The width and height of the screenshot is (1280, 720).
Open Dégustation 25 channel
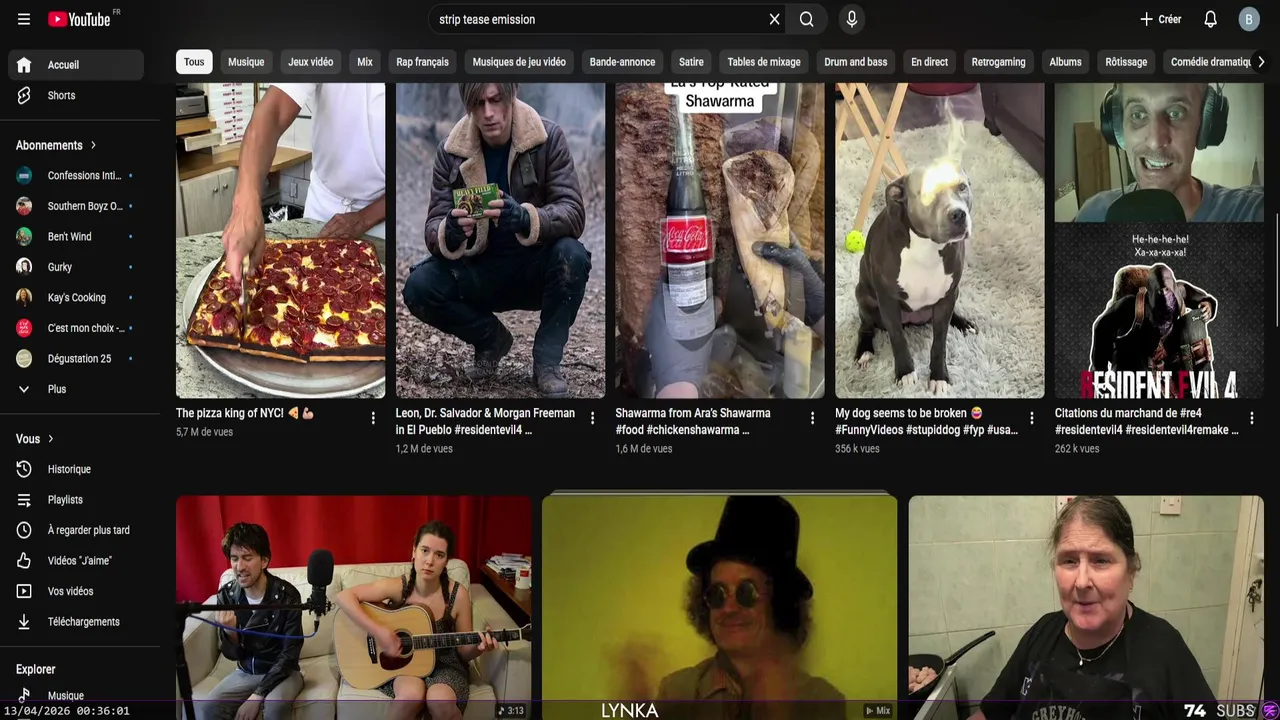(76, 359)
